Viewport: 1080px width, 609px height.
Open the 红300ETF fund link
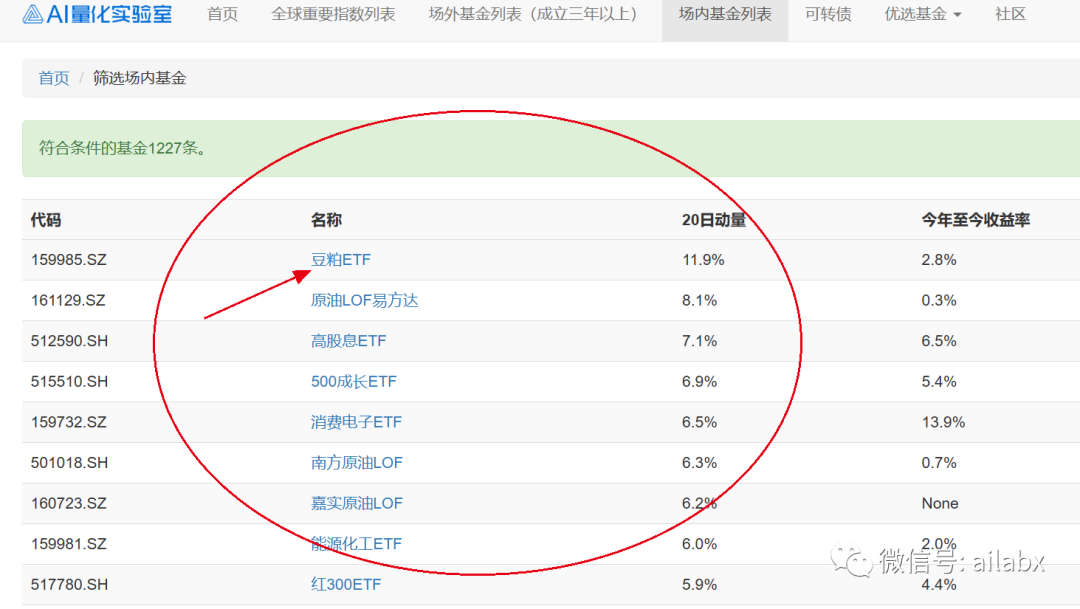pos(346,585)
